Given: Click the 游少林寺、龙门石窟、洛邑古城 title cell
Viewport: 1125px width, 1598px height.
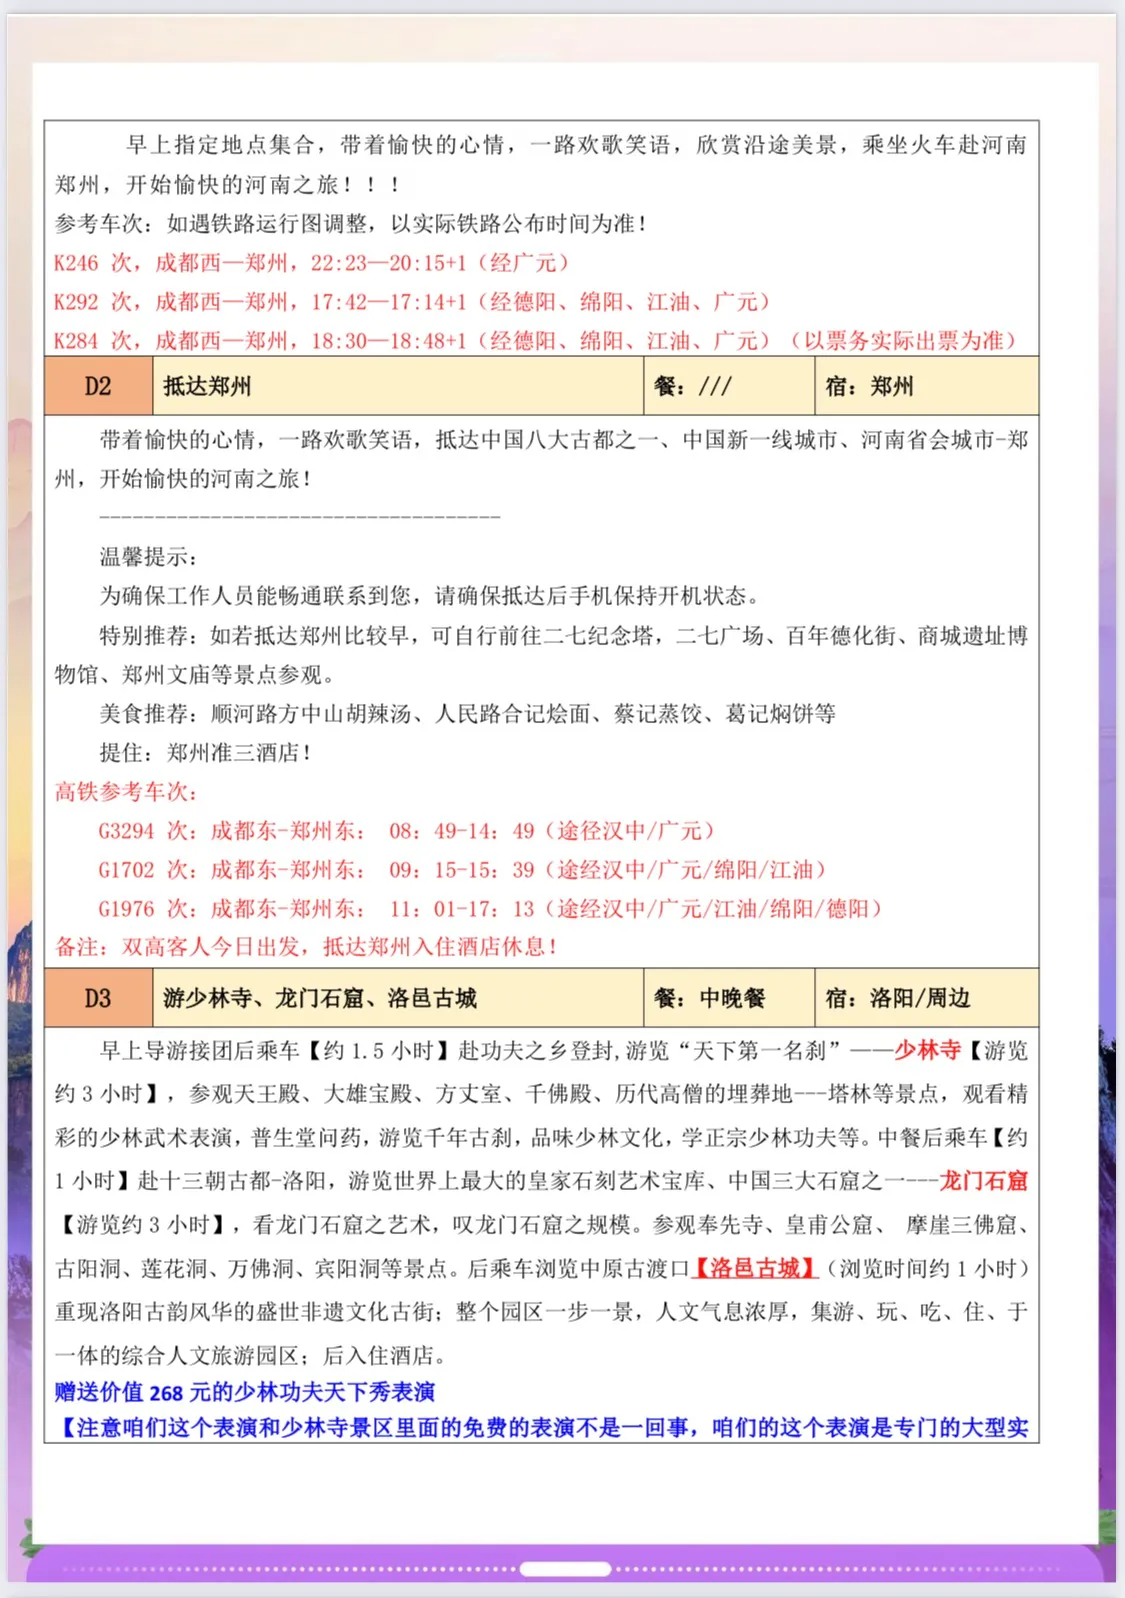Looking at the screenshot, I should 398,998.
